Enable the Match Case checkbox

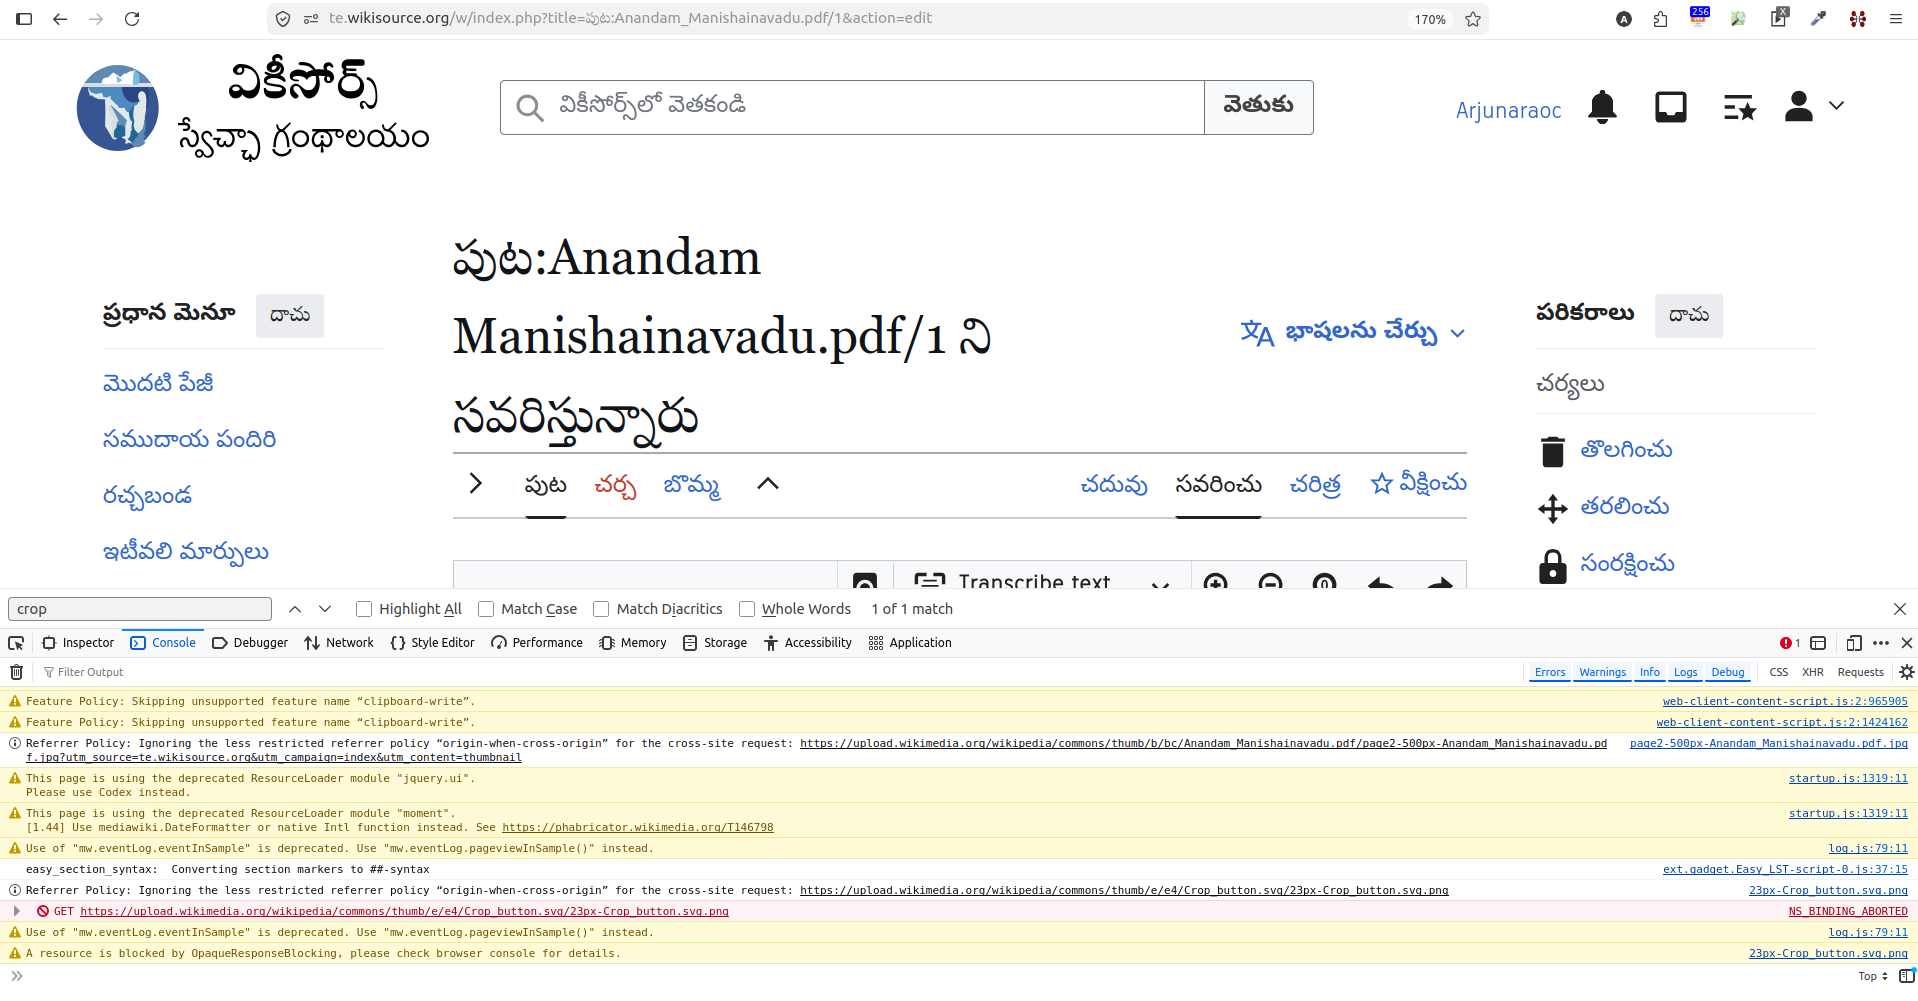[x=486, y=609]
